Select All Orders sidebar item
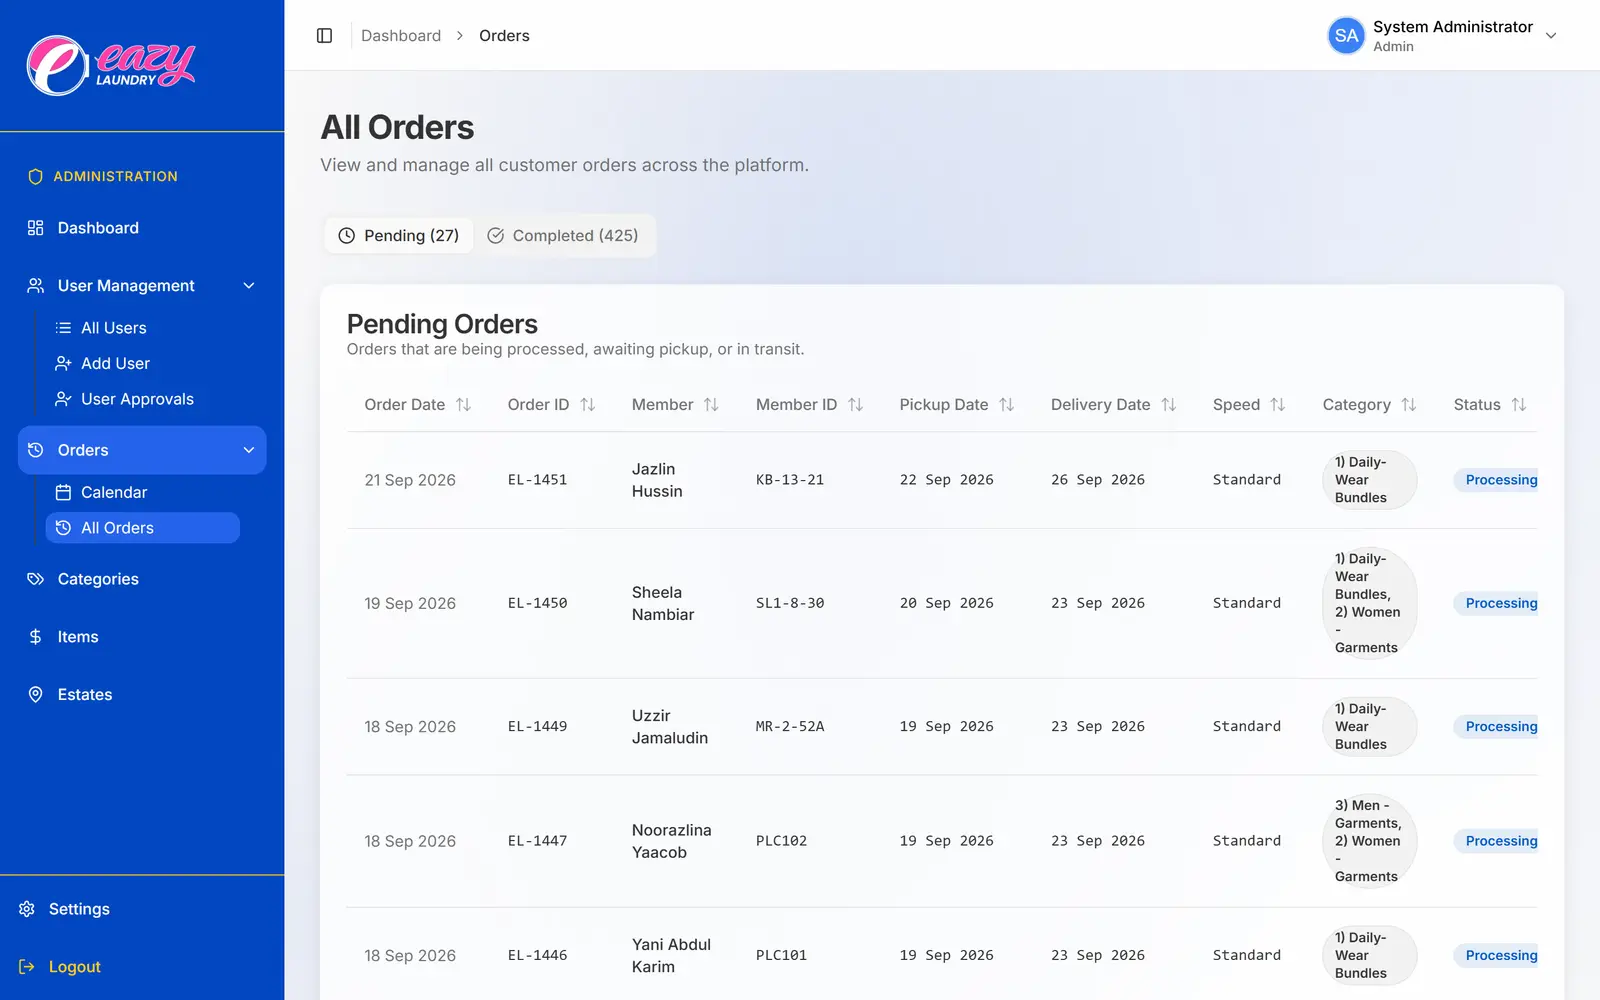This screenshot has height=1000, width=1600. pos(142,528)
